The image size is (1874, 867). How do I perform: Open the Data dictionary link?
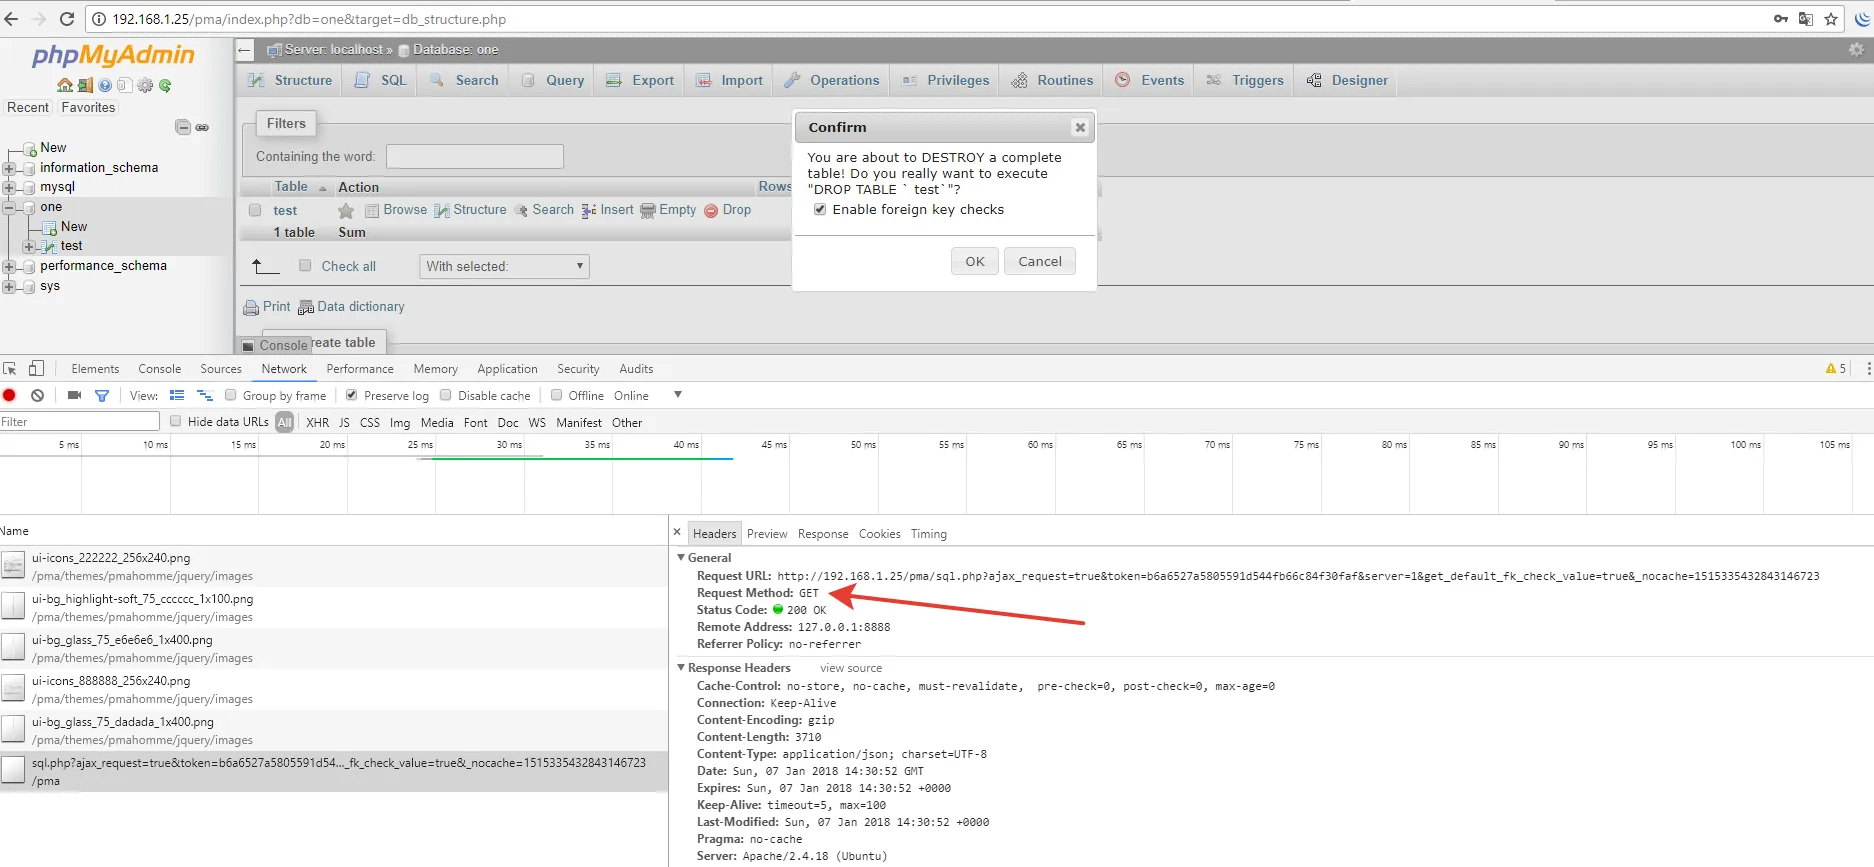click(352, 307)
